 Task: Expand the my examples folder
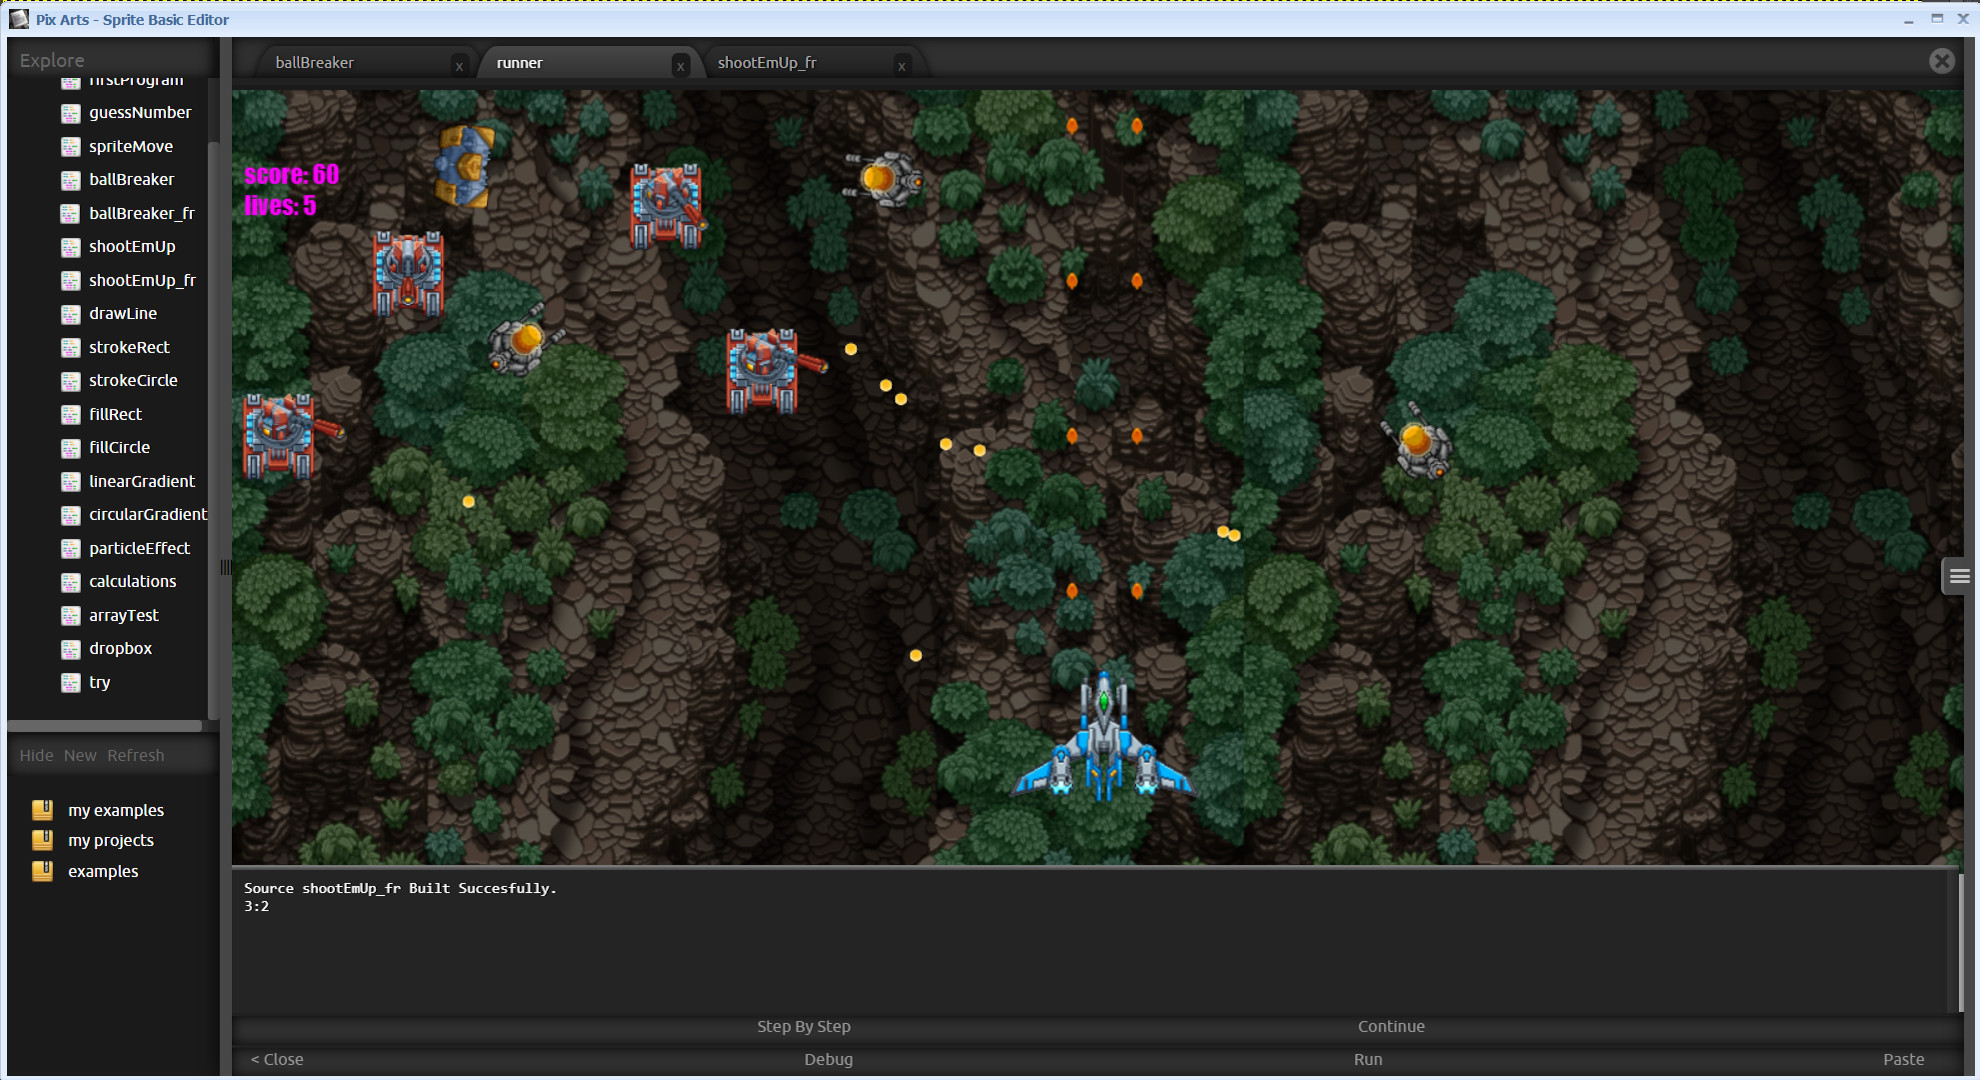point(115,810)
